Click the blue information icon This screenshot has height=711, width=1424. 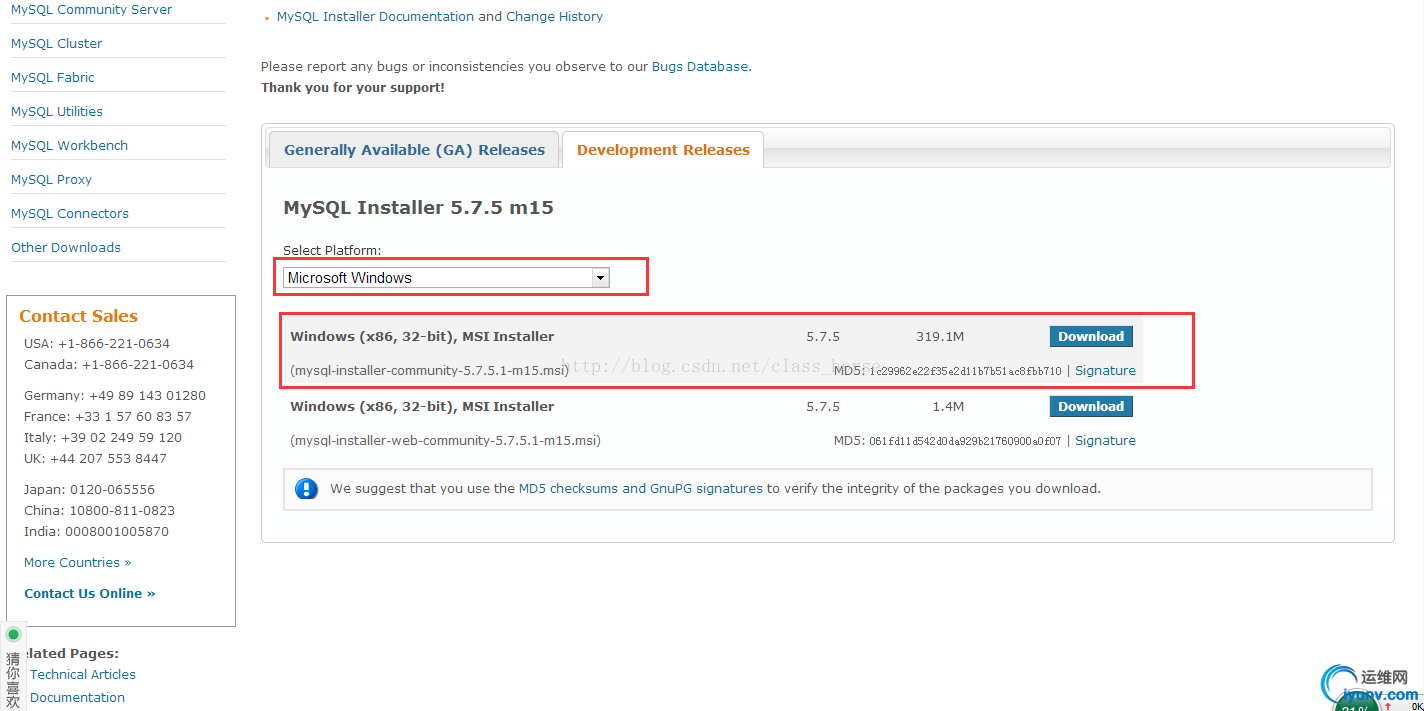[306, 489]
